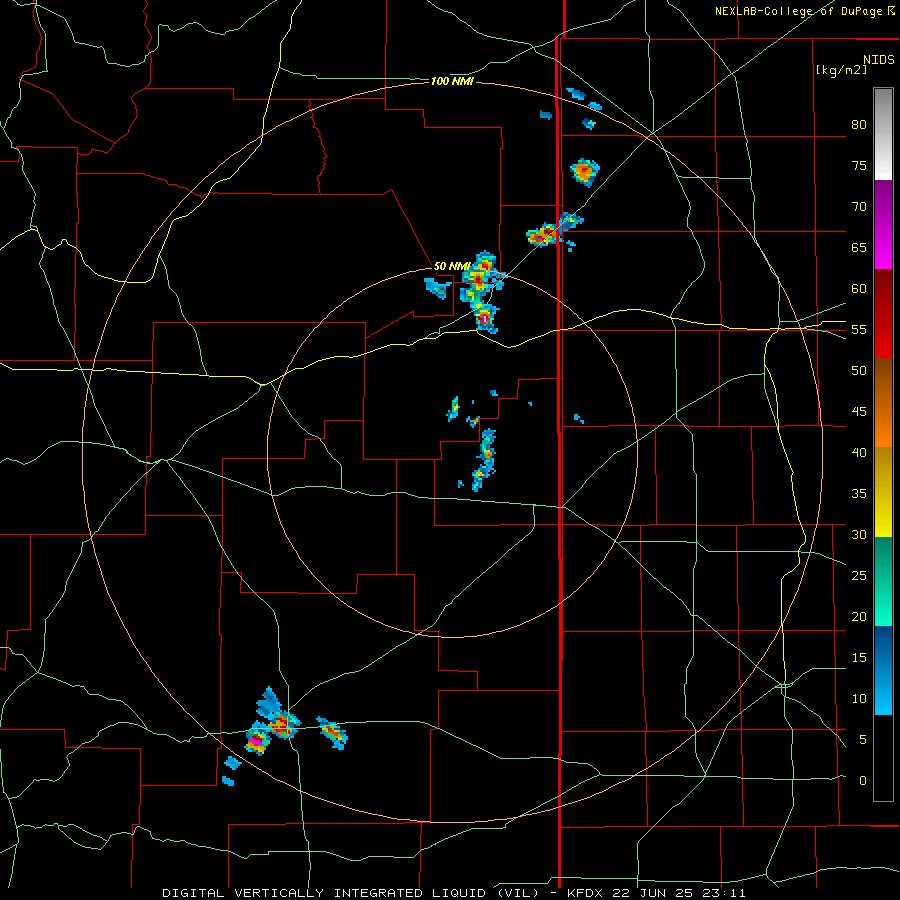Click the 5 value on the VIL scale
Screen dimensions: 900x900
863,740
